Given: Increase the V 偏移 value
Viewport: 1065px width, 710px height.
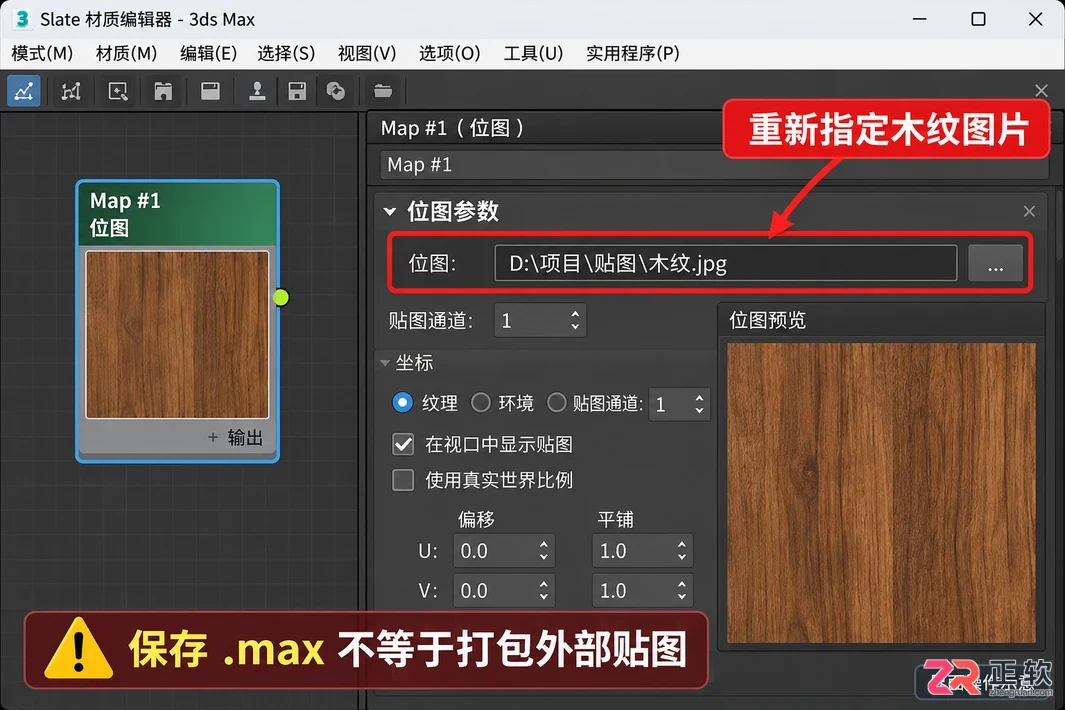Looking at the screenshot, I should point(543,584).
